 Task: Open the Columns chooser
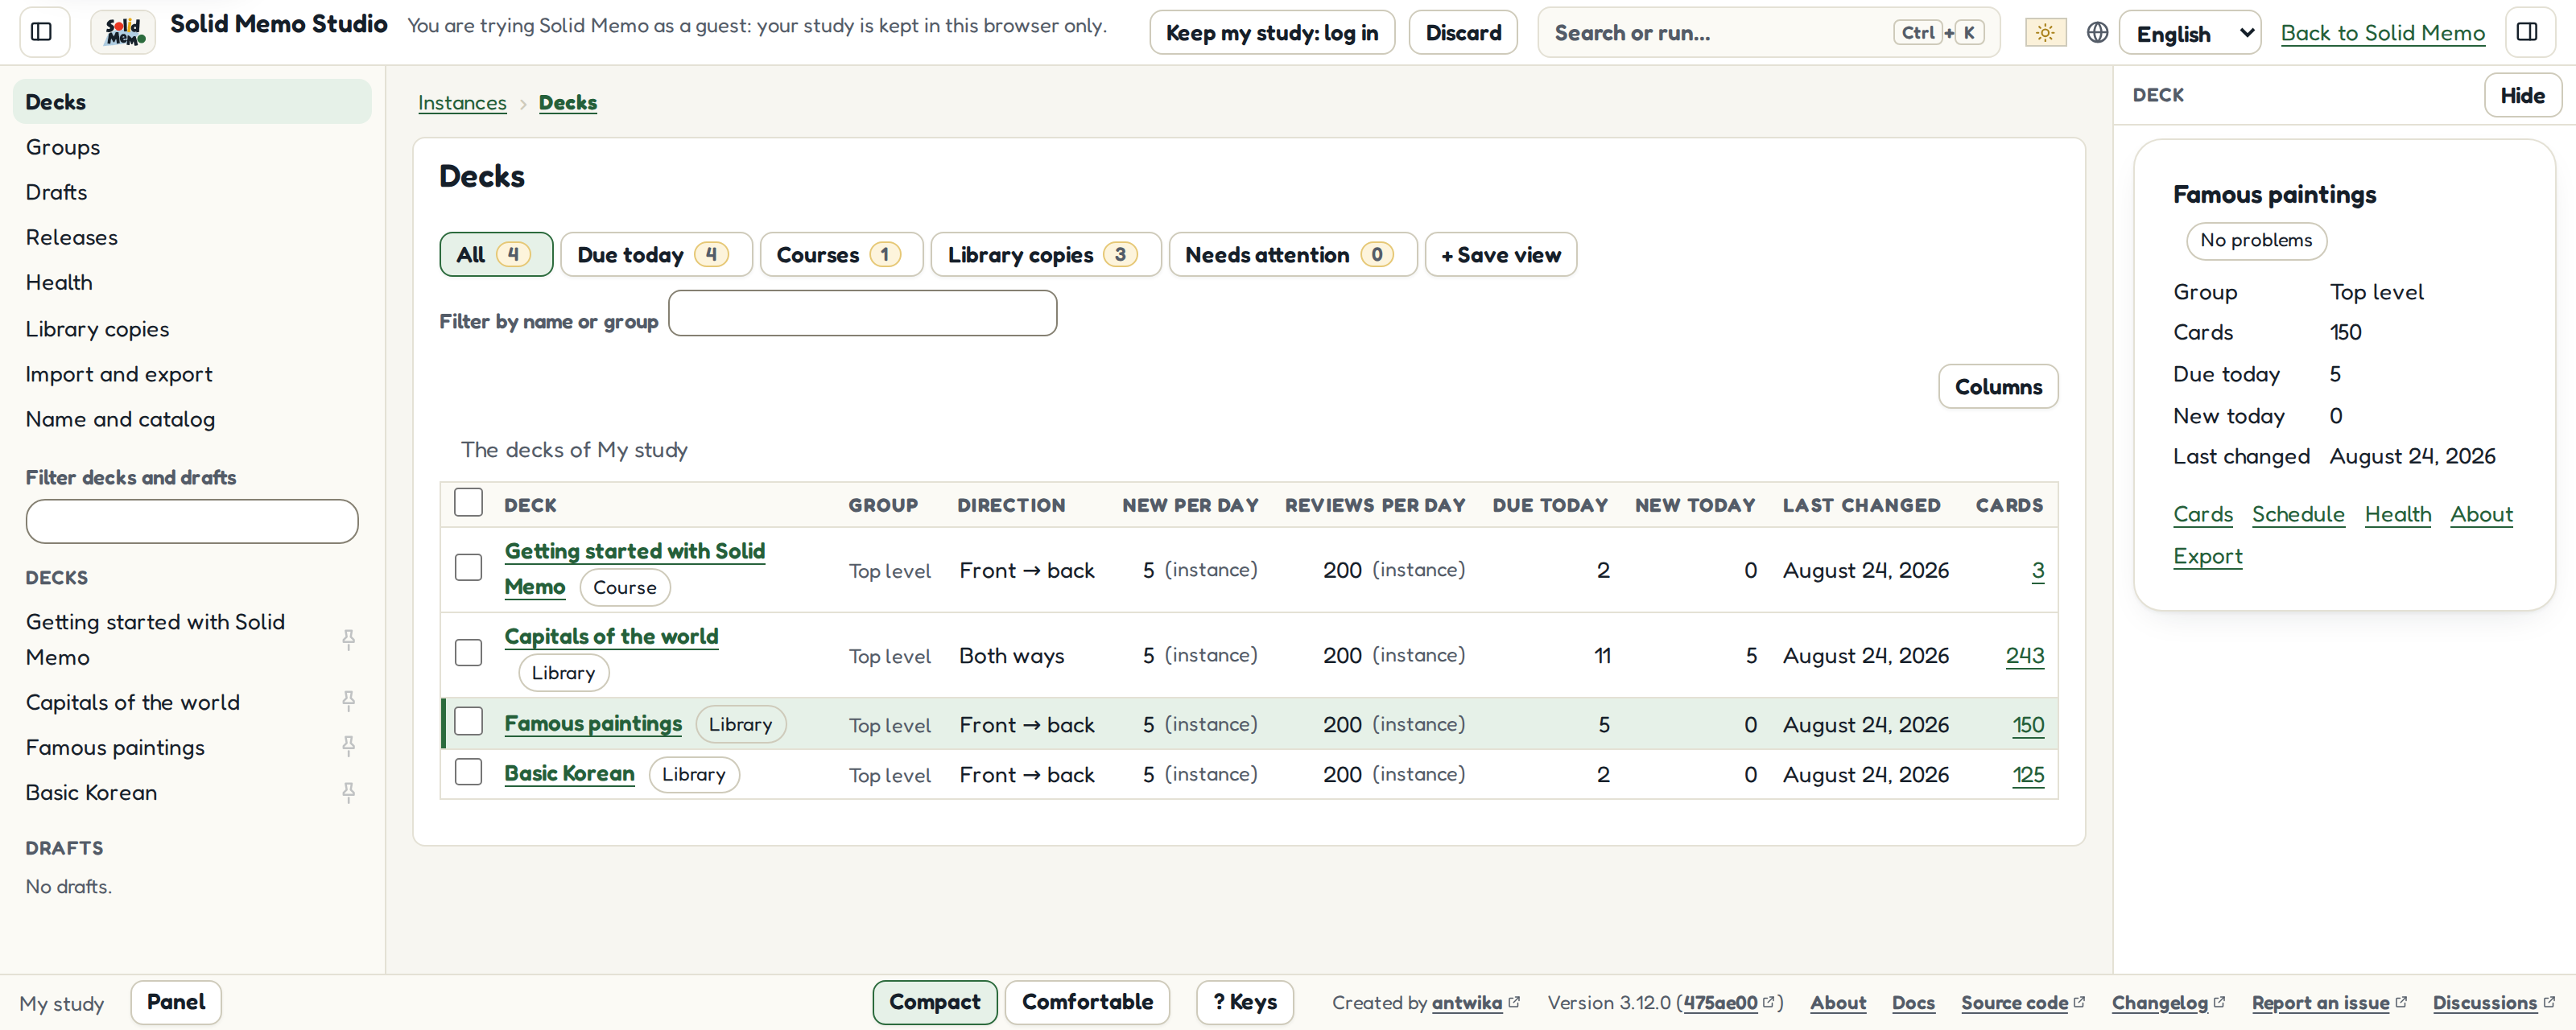(1998, 386)
